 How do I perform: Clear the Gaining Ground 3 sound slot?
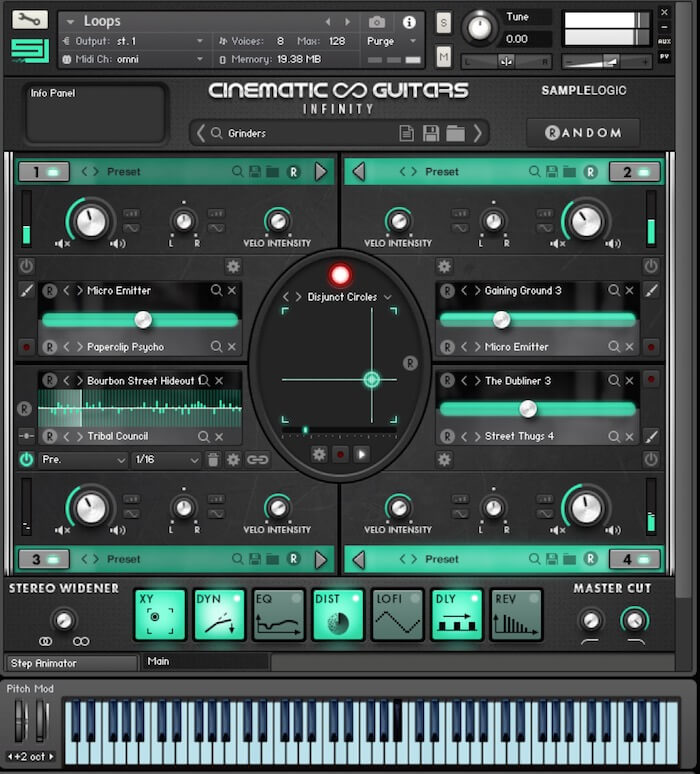[630, 291]
